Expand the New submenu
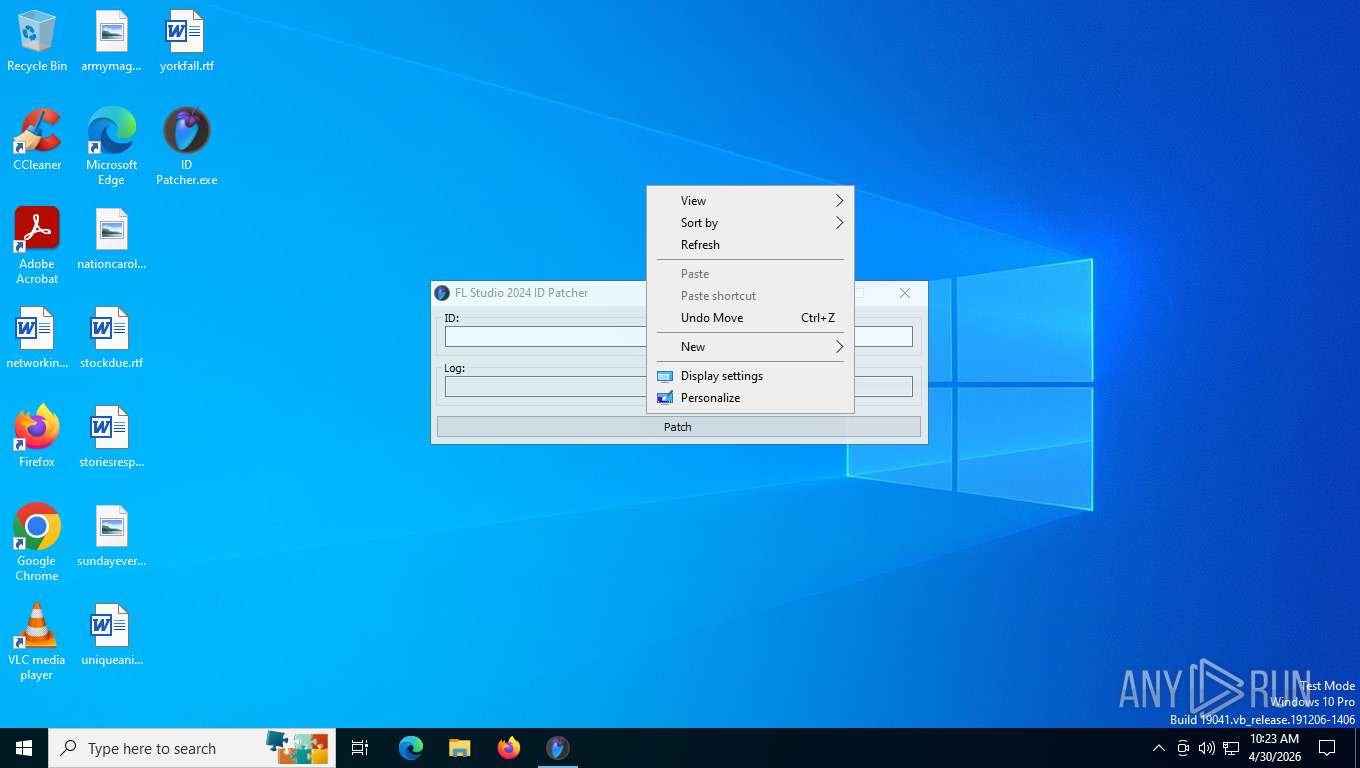This screenshot has width=1360, height=768. [750, 347]
